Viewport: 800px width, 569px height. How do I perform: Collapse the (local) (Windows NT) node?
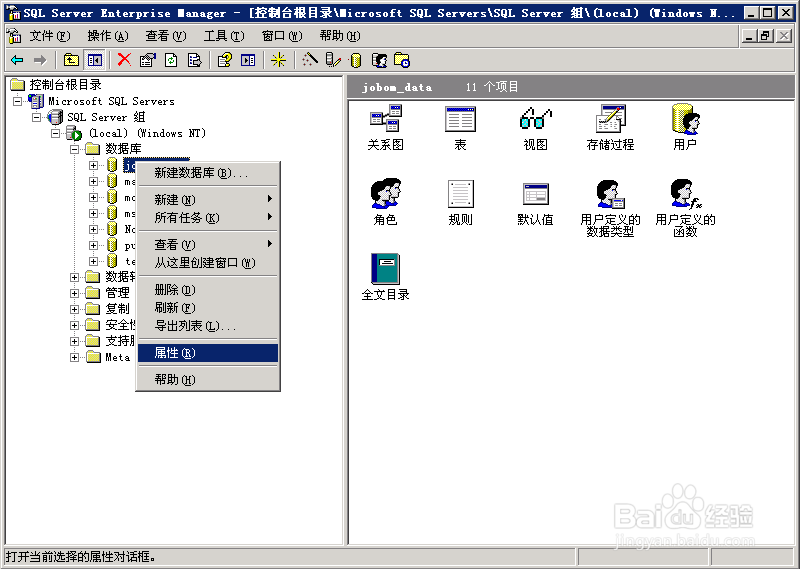coord(56,133)
